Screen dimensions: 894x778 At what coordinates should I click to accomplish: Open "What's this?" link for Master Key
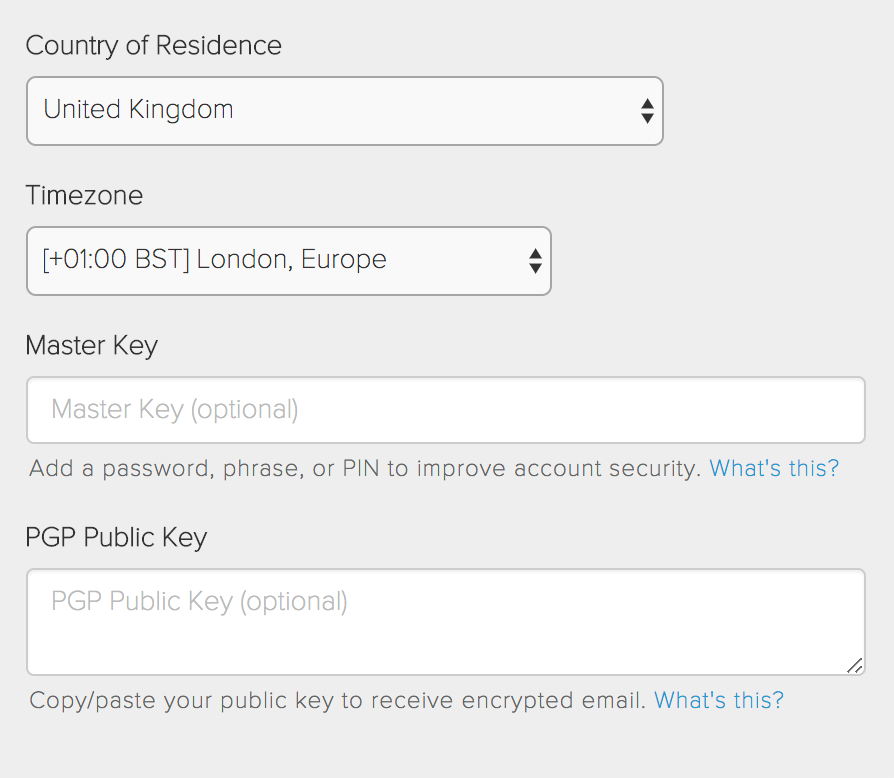[x=774, y=468]
